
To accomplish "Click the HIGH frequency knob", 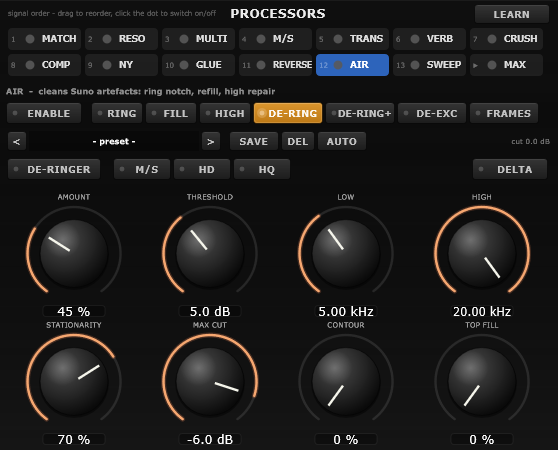I will pos(482,253).
